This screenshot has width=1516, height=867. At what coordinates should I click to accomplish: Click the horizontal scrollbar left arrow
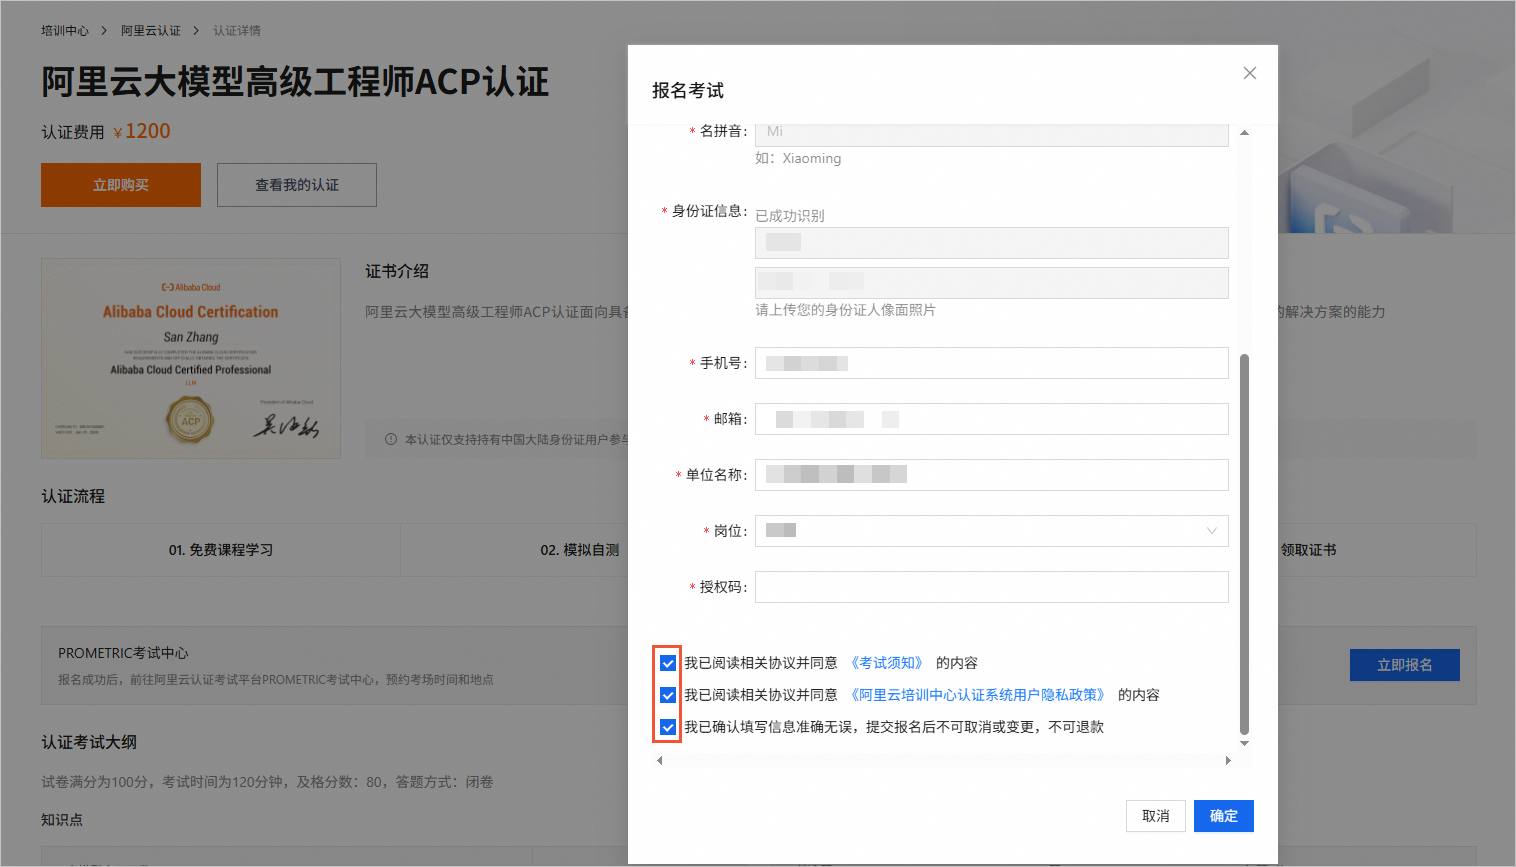pos(659,761)
